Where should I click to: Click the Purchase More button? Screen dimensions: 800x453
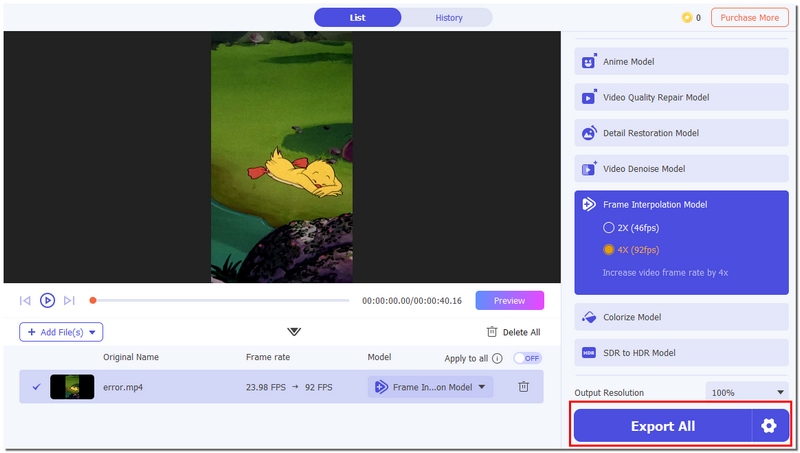749,17
